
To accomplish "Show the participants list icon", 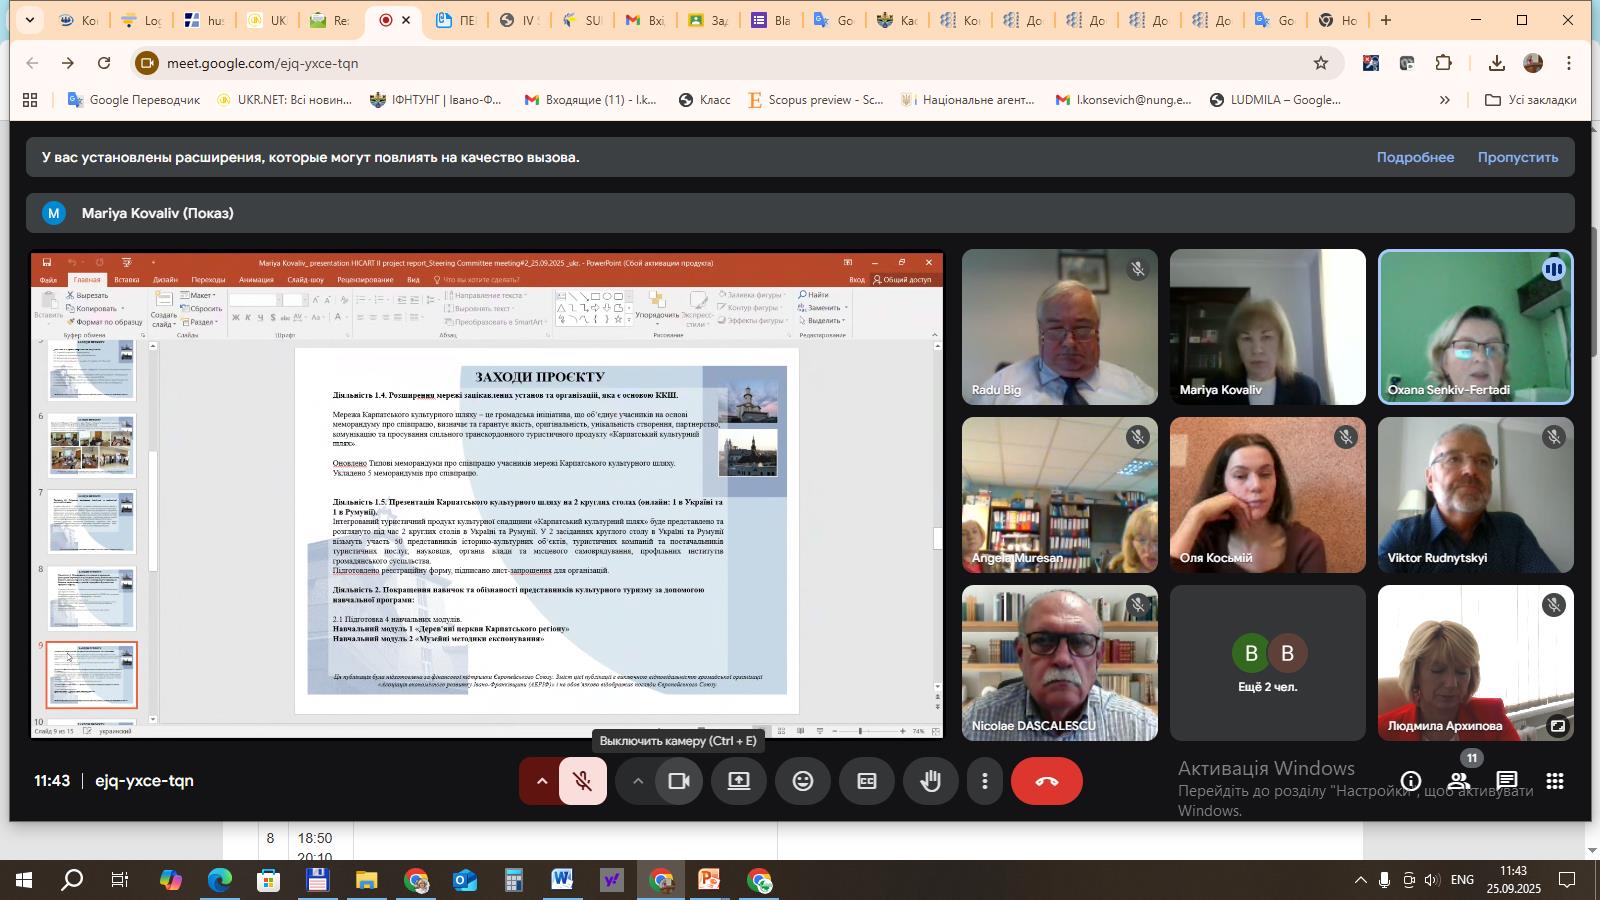I will click(1459, 782).
